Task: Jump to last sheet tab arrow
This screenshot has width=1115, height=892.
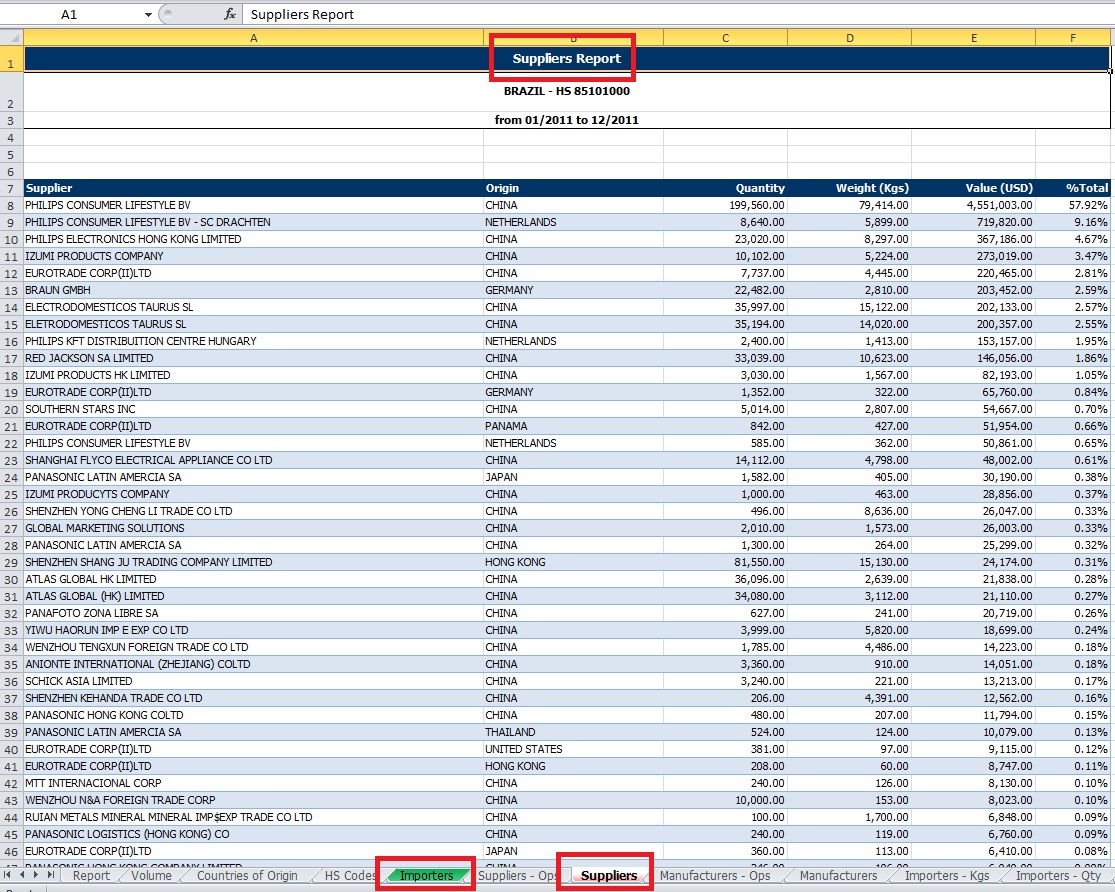Action: coord(51,876)
